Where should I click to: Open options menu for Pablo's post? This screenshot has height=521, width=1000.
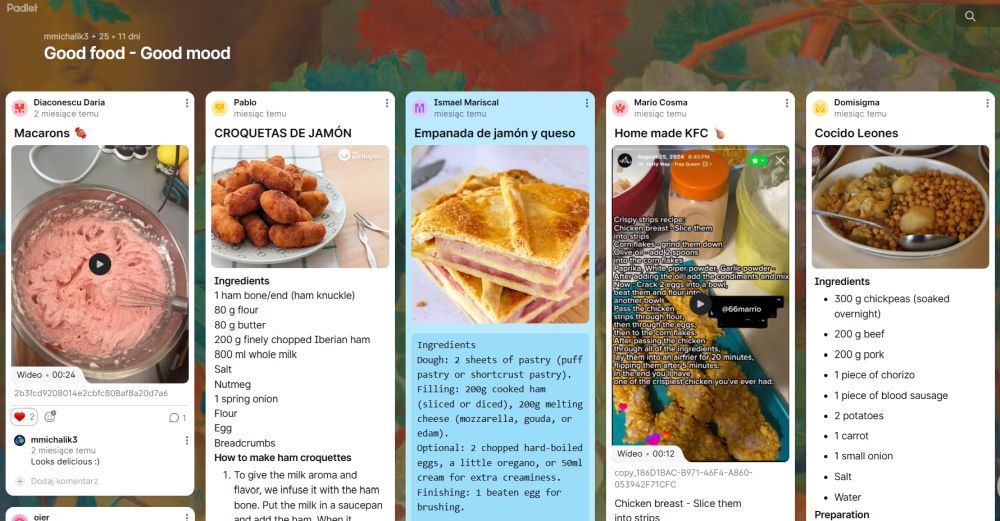[386, 103]
